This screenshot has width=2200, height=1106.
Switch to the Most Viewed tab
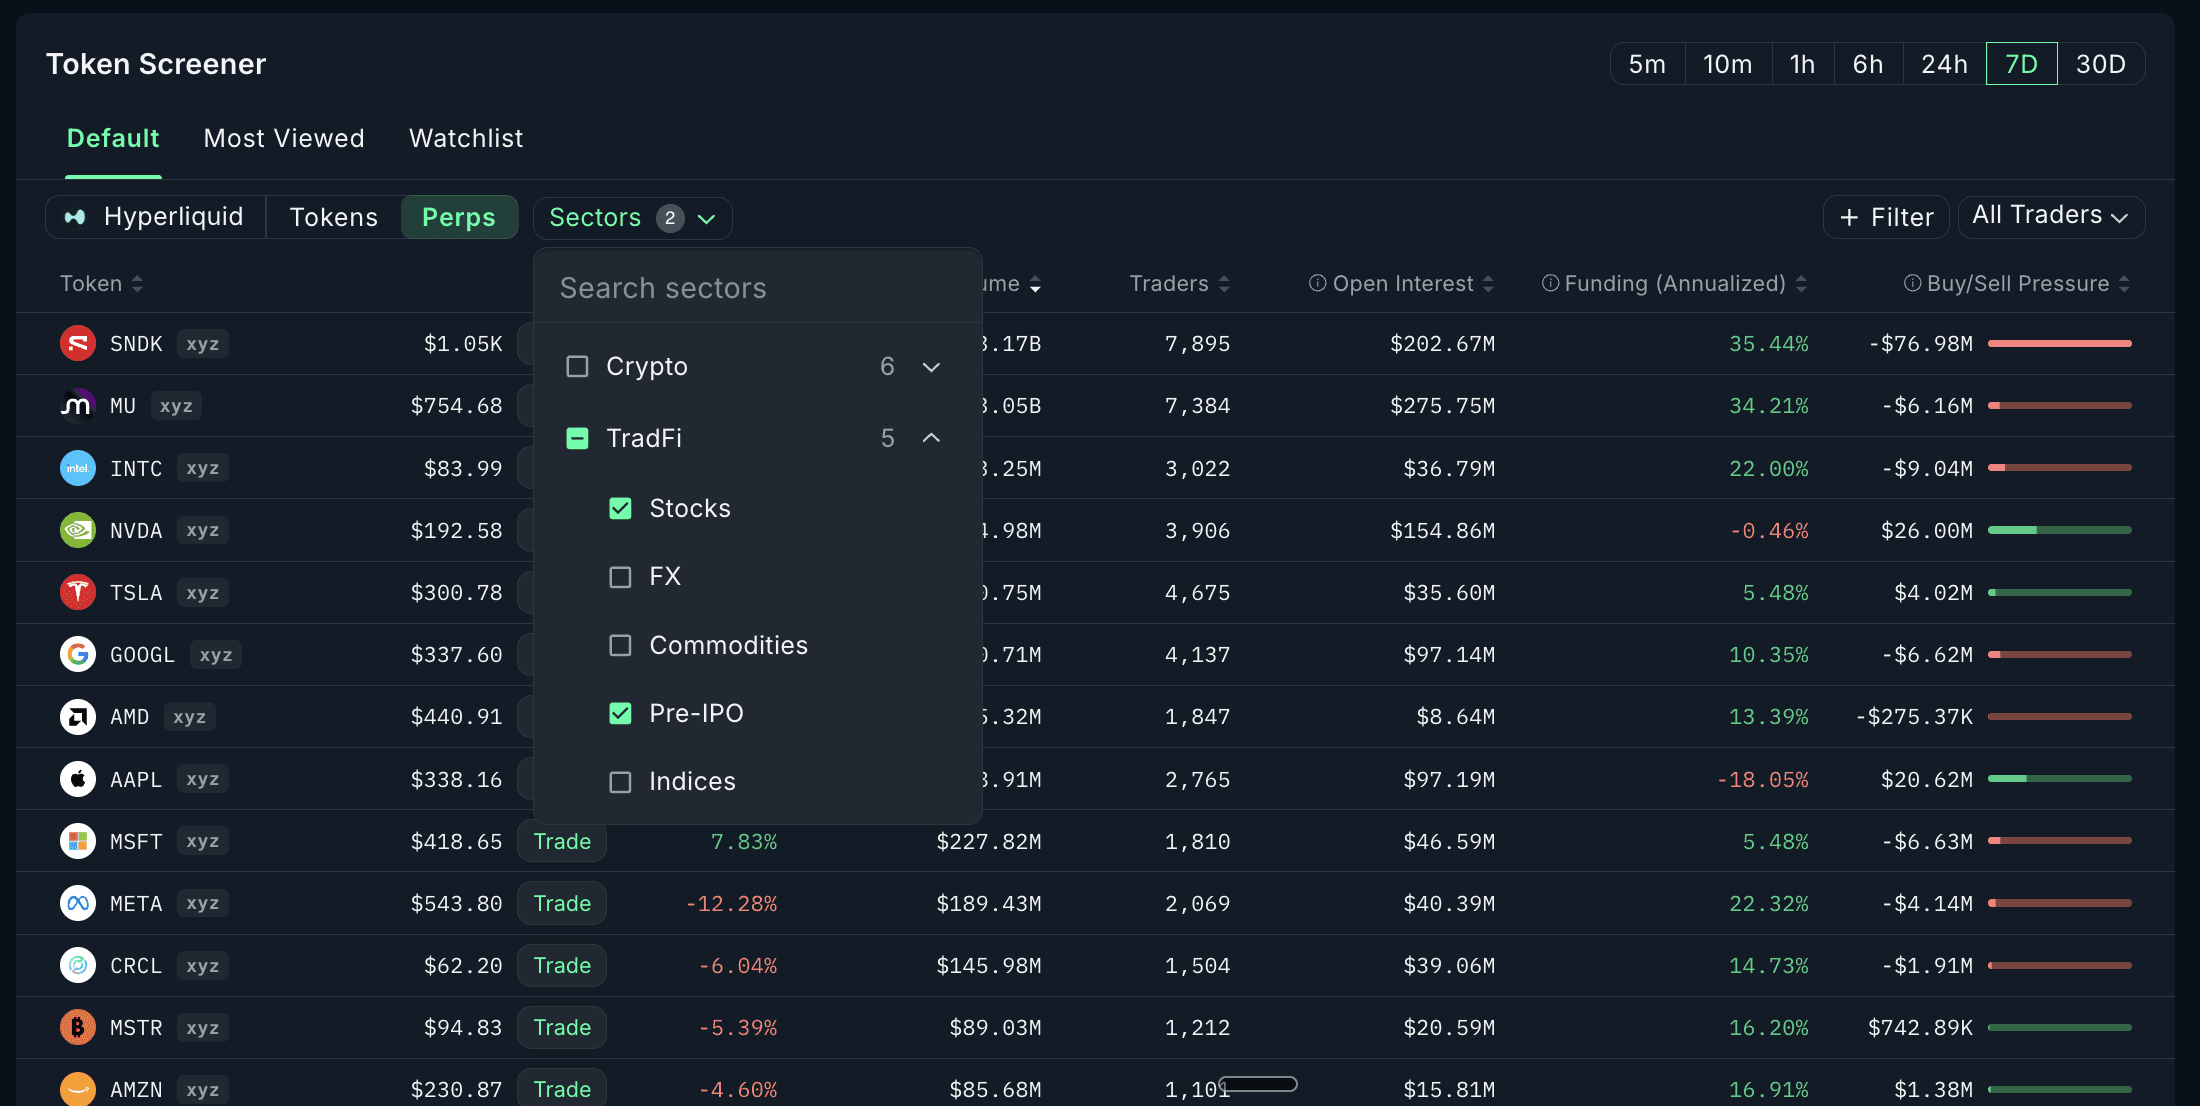tap(284, 138)
